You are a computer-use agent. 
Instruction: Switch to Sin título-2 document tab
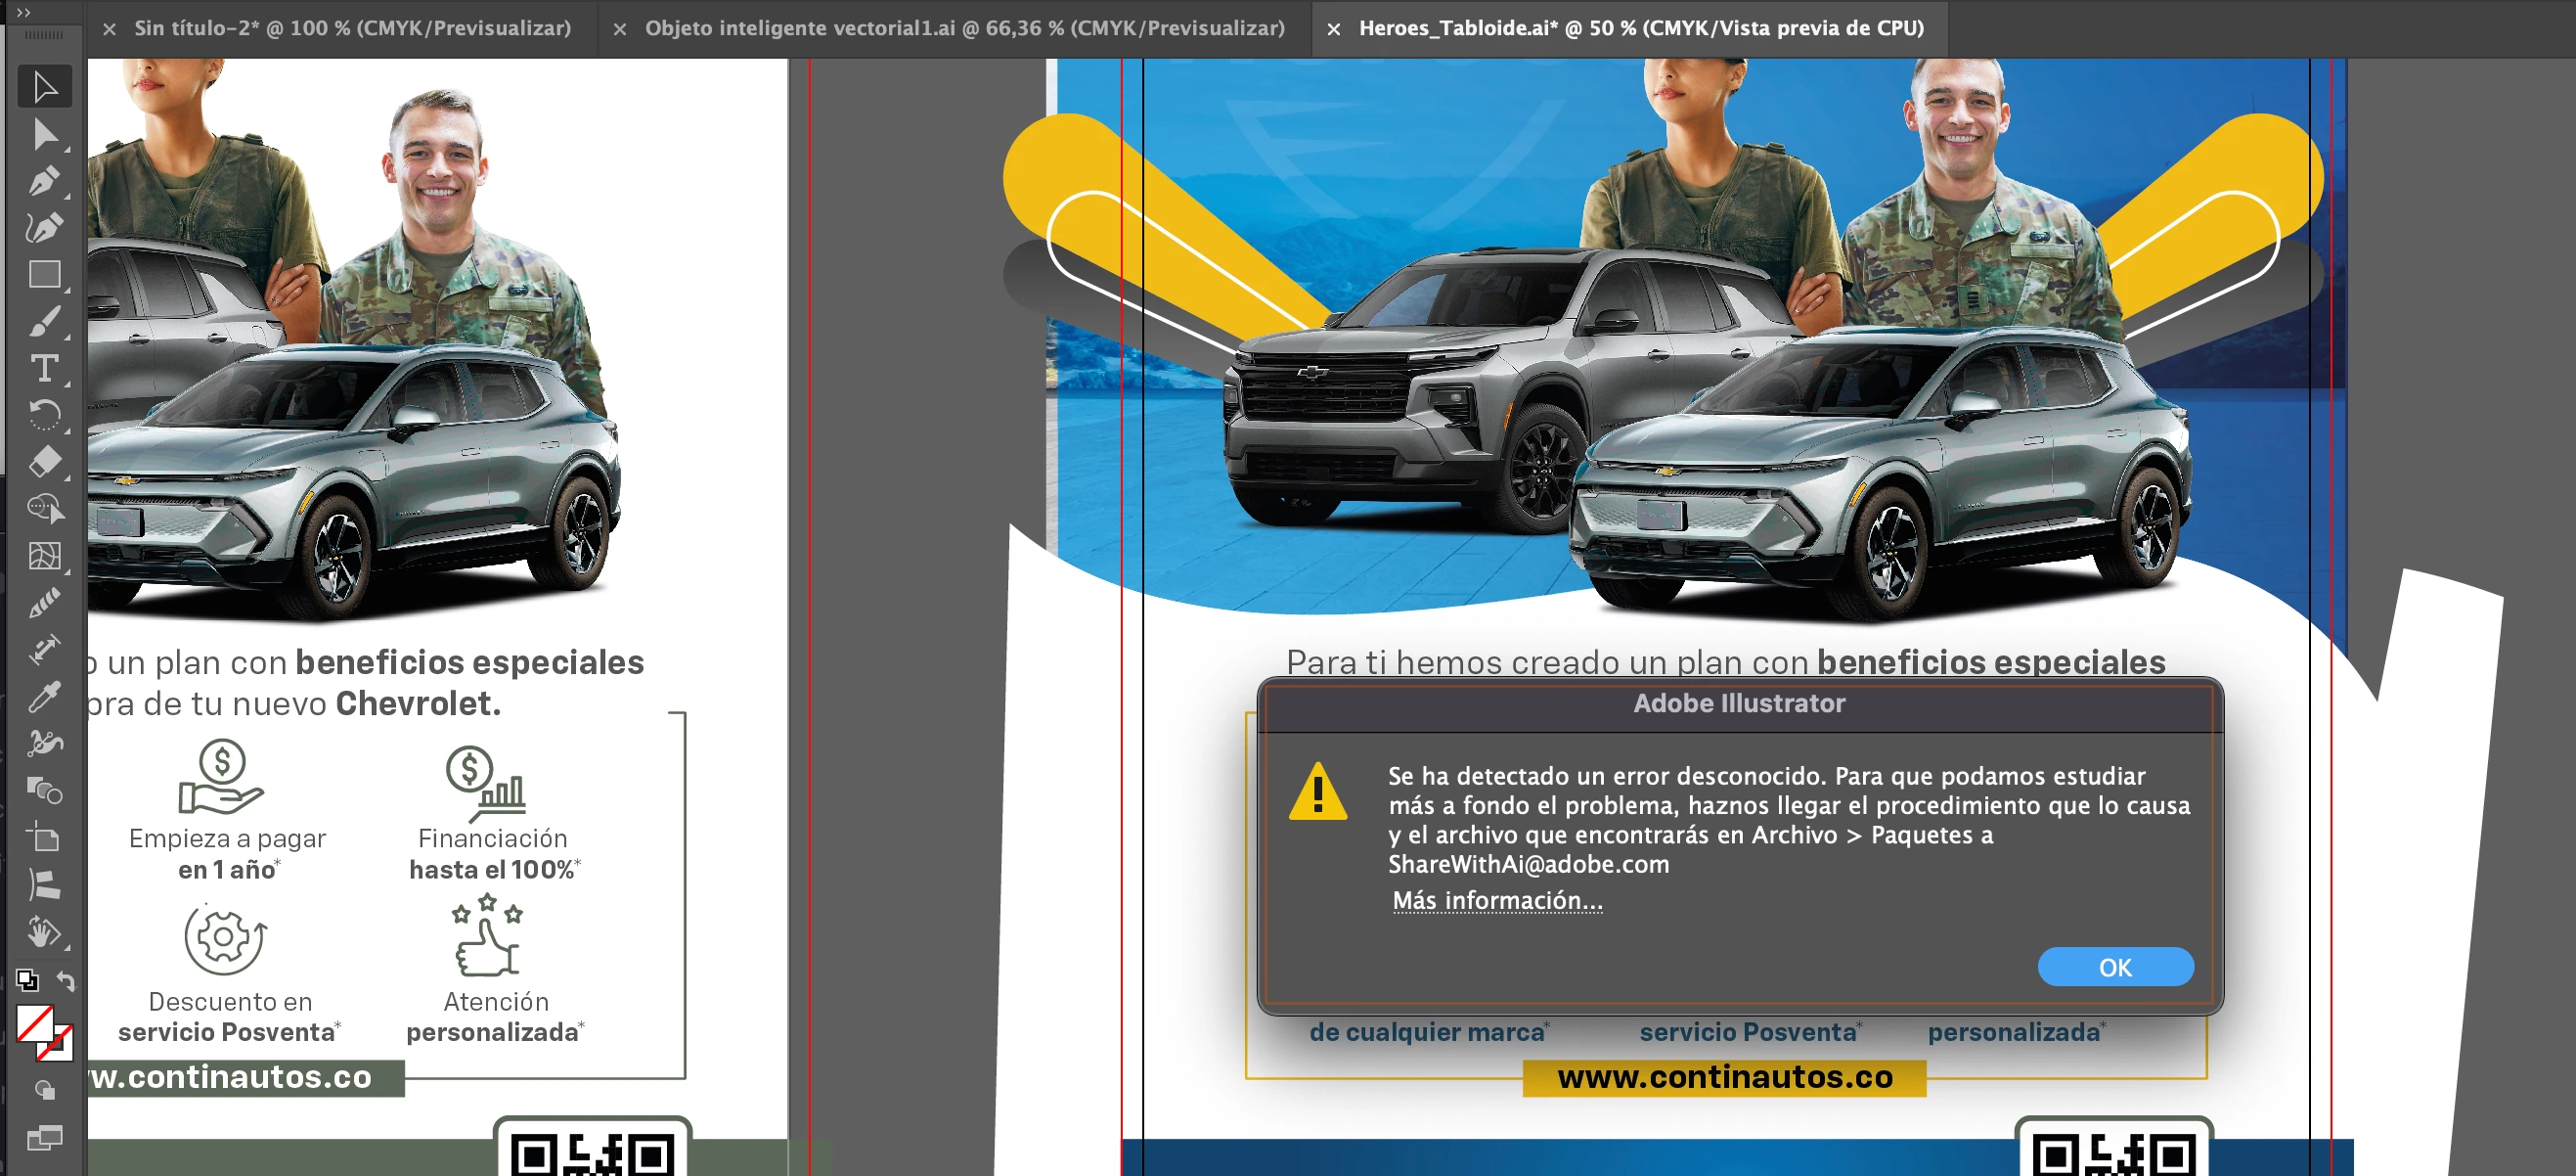click(352, 28)
